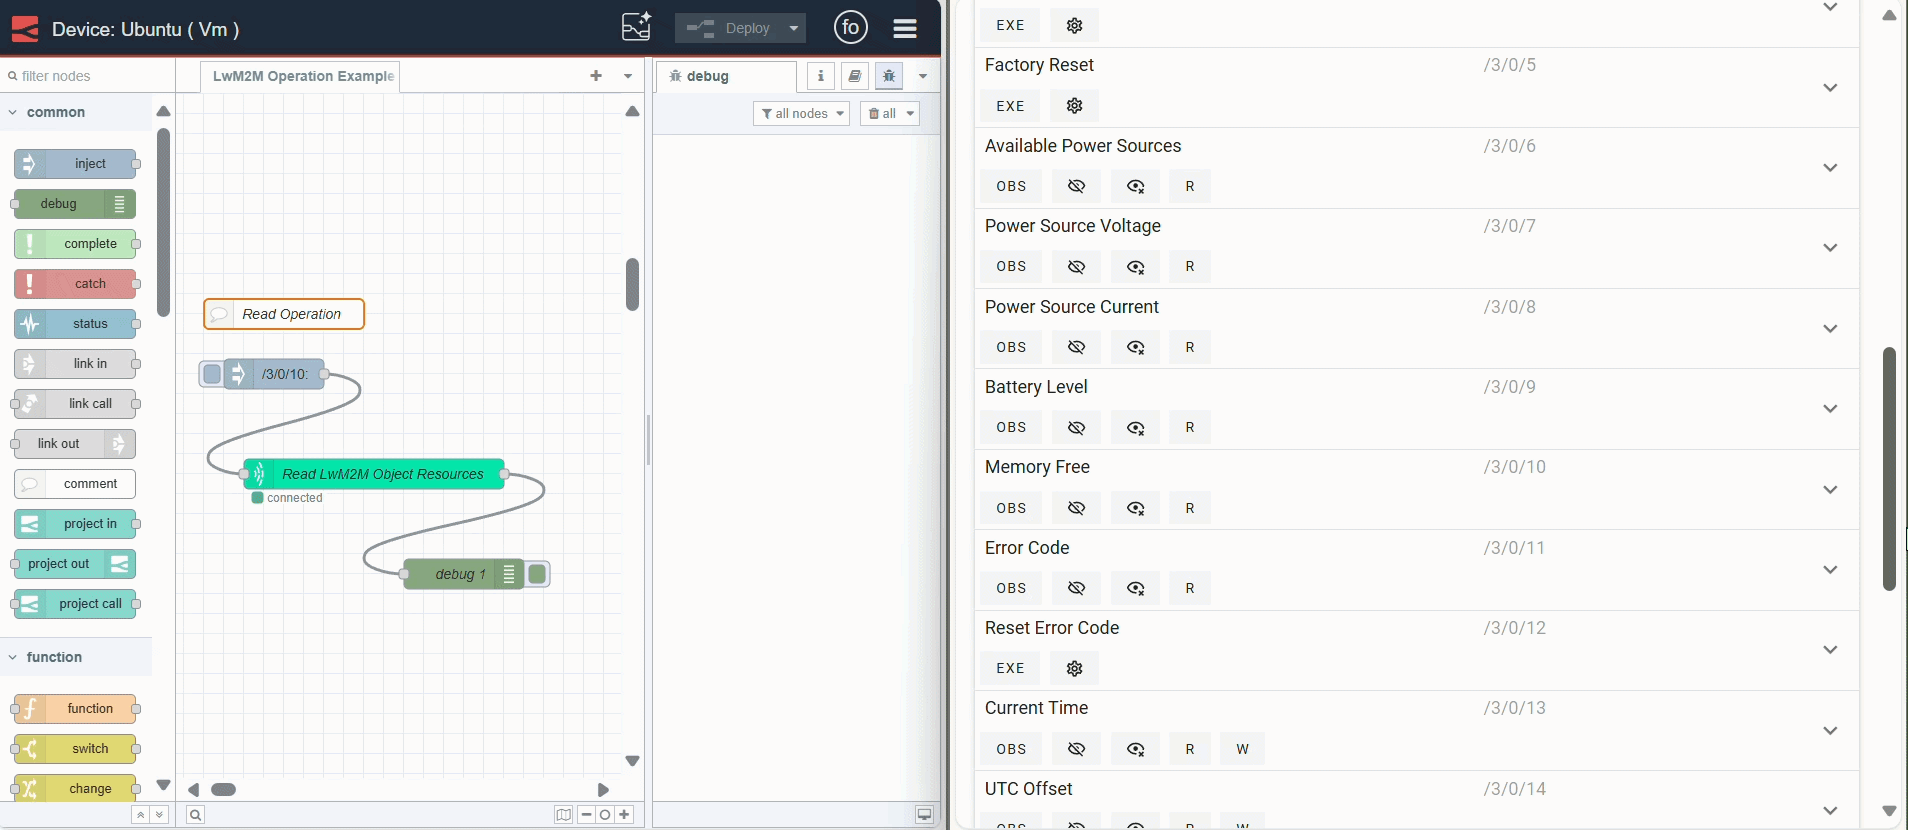
Task: Zoom out the flow canvas
Action: coord(587,815)
